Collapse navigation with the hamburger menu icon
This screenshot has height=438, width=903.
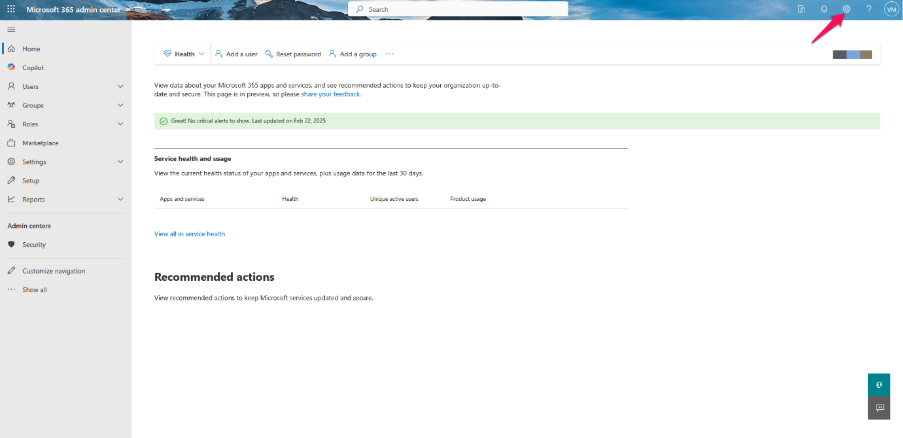tap(11, 30)
